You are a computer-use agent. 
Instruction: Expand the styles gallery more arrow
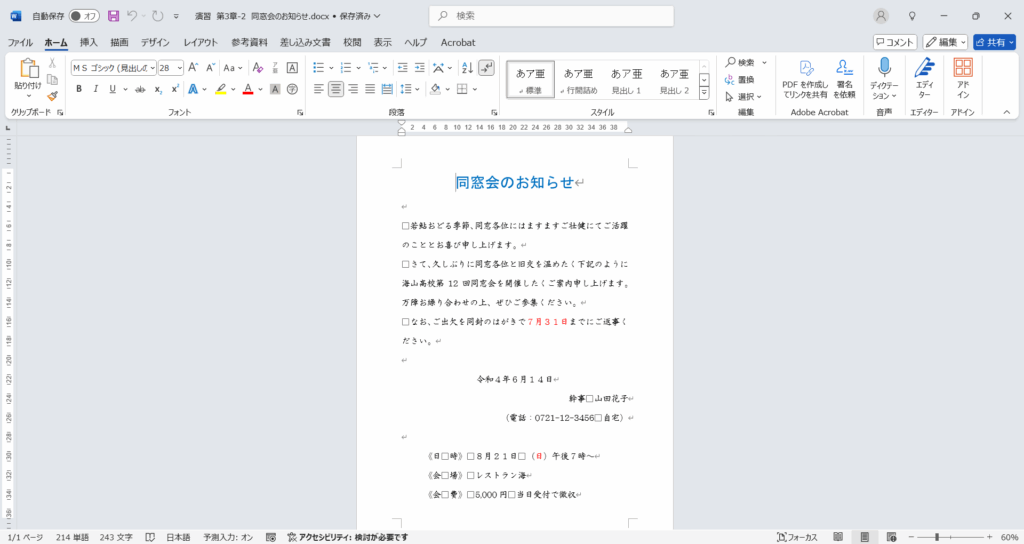click(704, 93)
